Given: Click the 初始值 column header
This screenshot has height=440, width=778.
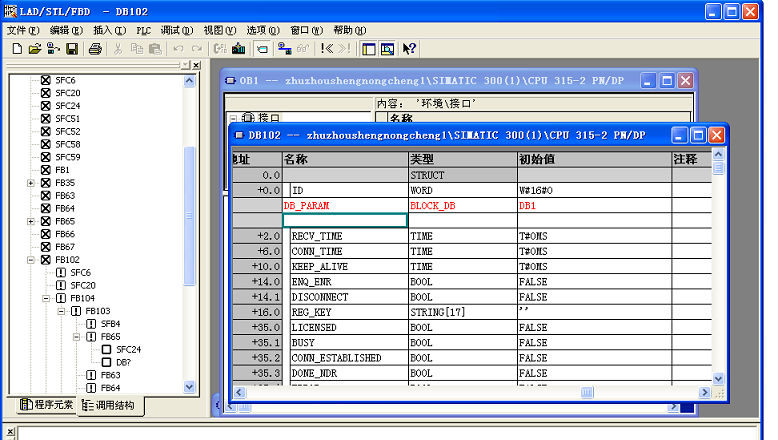Looking at the screenshot, I should pyautogui.click(x=594, y=159).
